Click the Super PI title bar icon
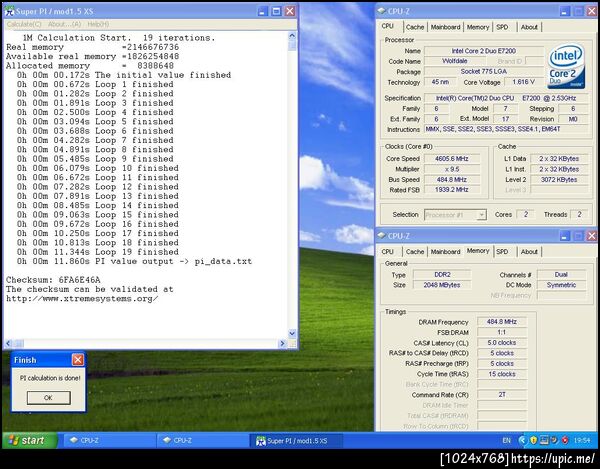600x469 pixels. (10, 11)
